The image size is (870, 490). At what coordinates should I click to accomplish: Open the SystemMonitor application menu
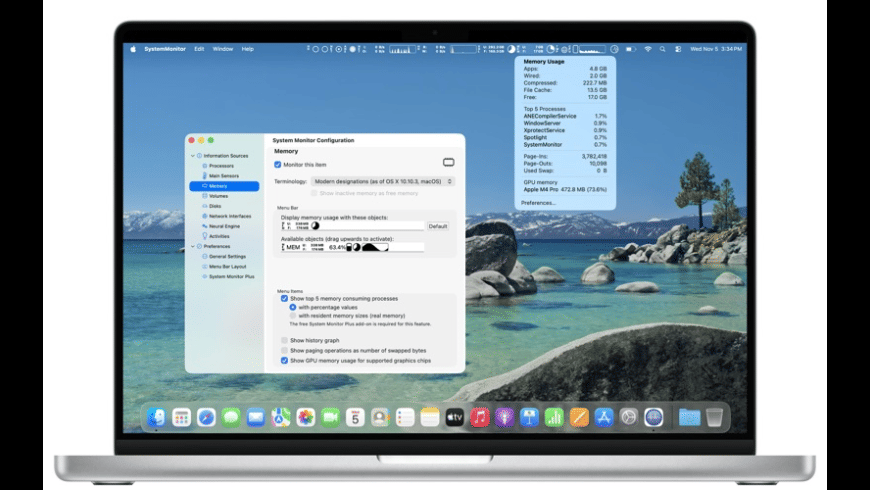click(x=165, y=49)
